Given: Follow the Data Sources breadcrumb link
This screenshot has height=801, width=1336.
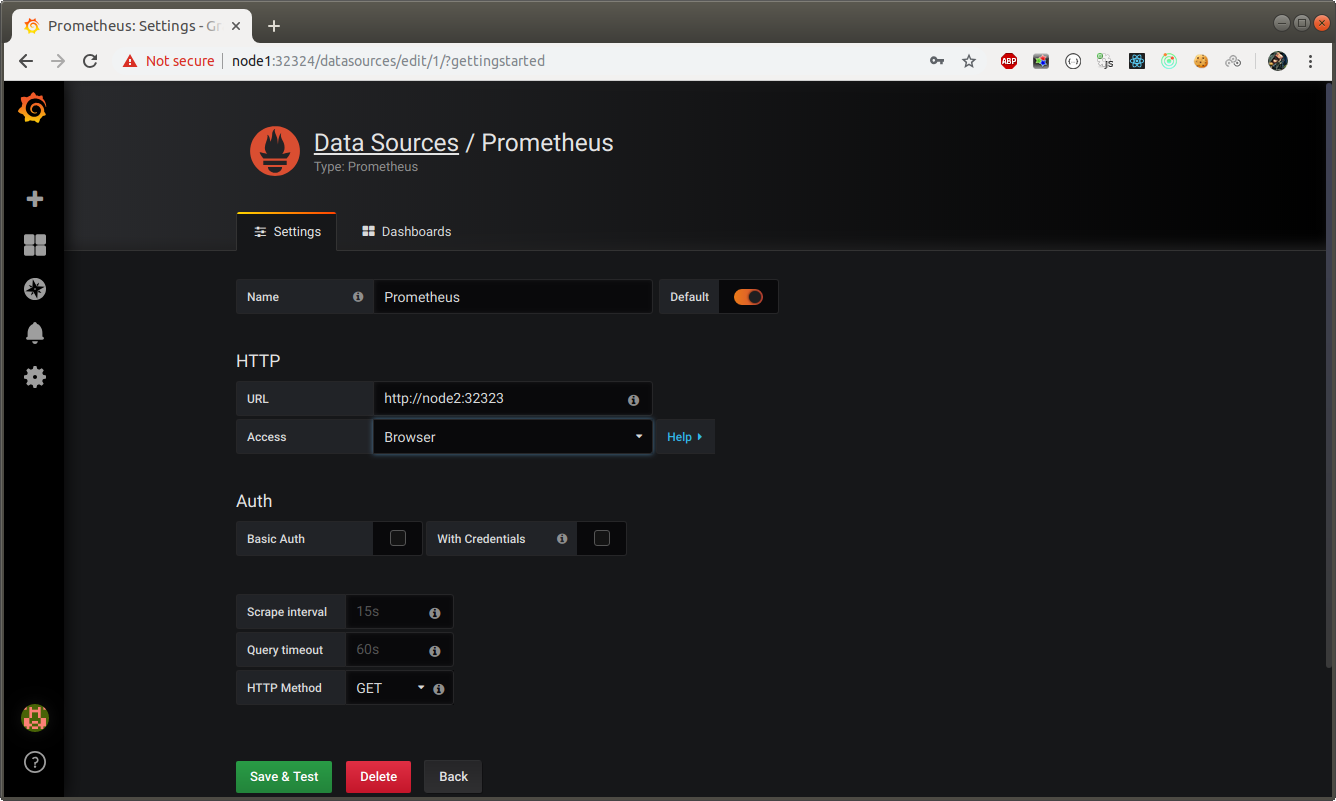Looking at the screenshot, I should [386, 143].
